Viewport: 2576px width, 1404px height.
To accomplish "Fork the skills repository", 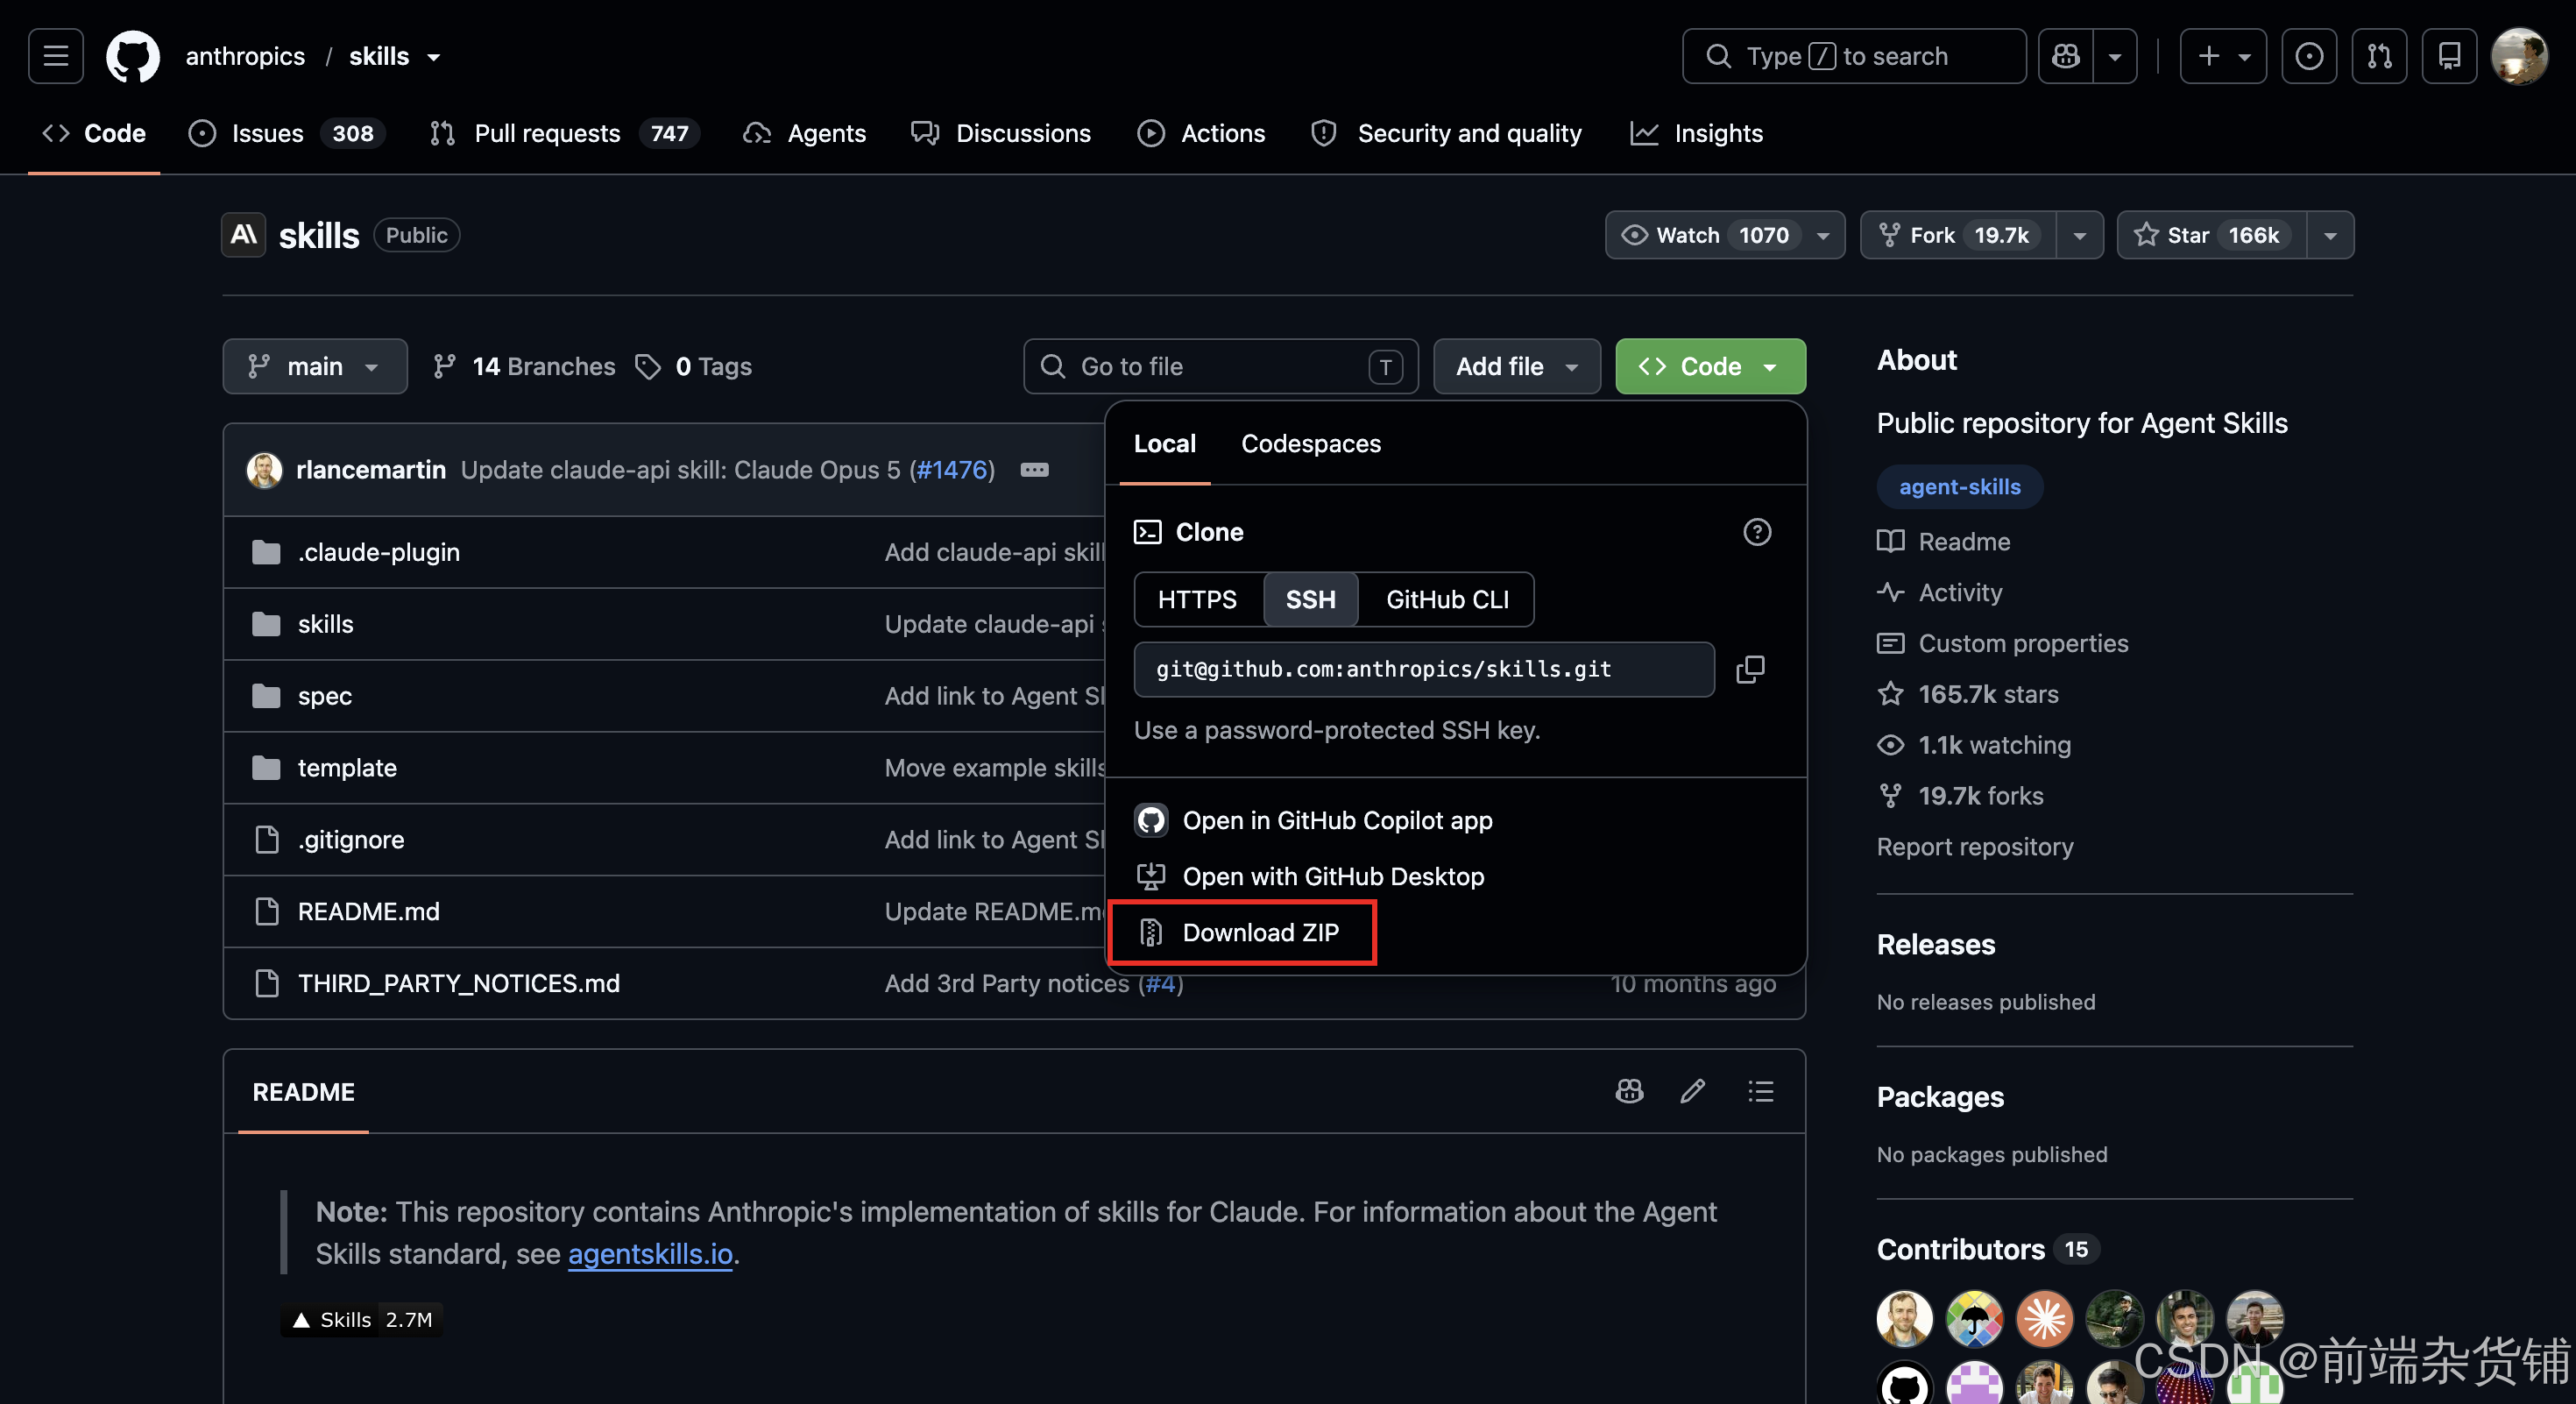I will click(x=1958, y=235).
